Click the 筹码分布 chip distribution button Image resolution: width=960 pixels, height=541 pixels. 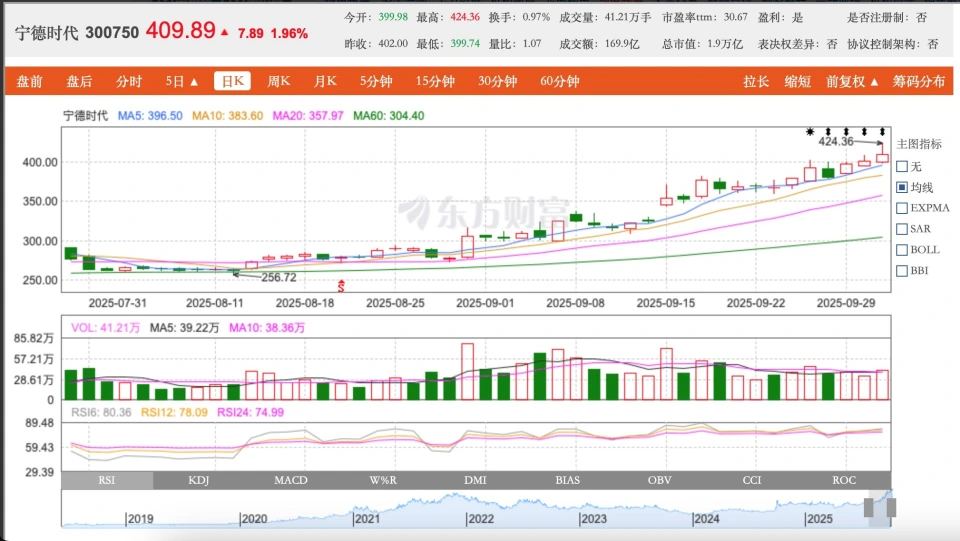tap(918, 81)
